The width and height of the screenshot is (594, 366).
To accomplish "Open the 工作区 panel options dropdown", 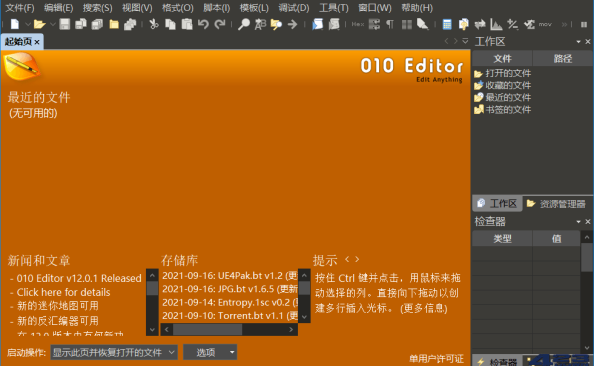I will click(x=578, y=41).
